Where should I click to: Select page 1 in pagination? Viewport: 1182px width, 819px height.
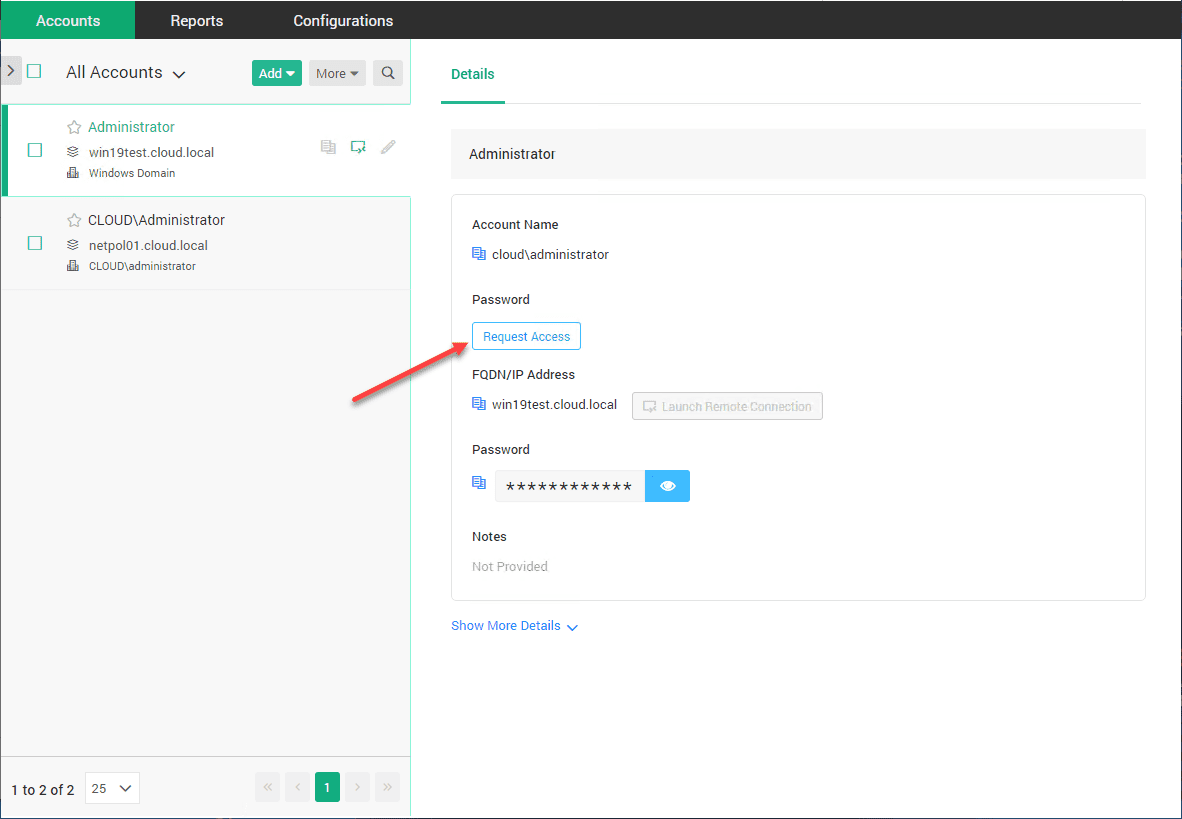[327, 787]
